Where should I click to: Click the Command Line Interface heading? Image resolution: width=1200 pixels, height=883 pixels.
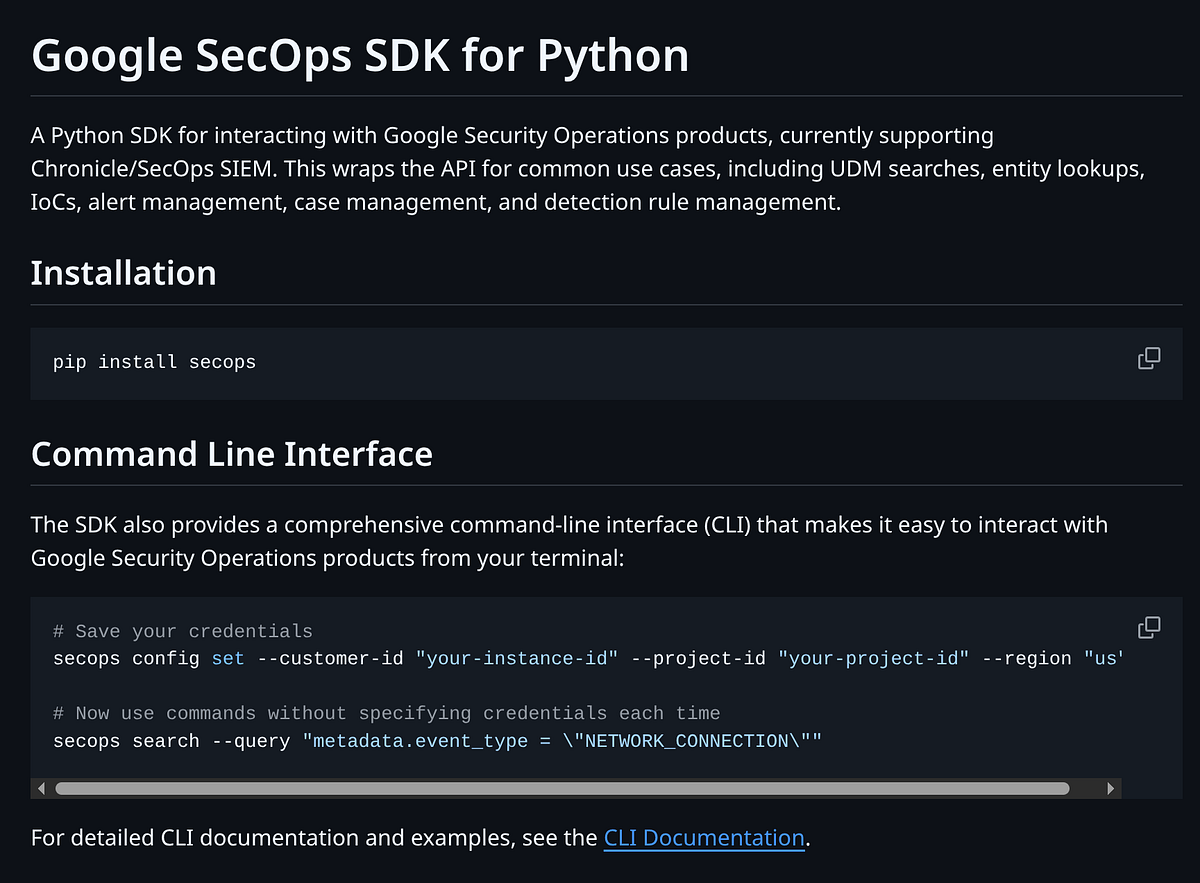click(232, 453)
